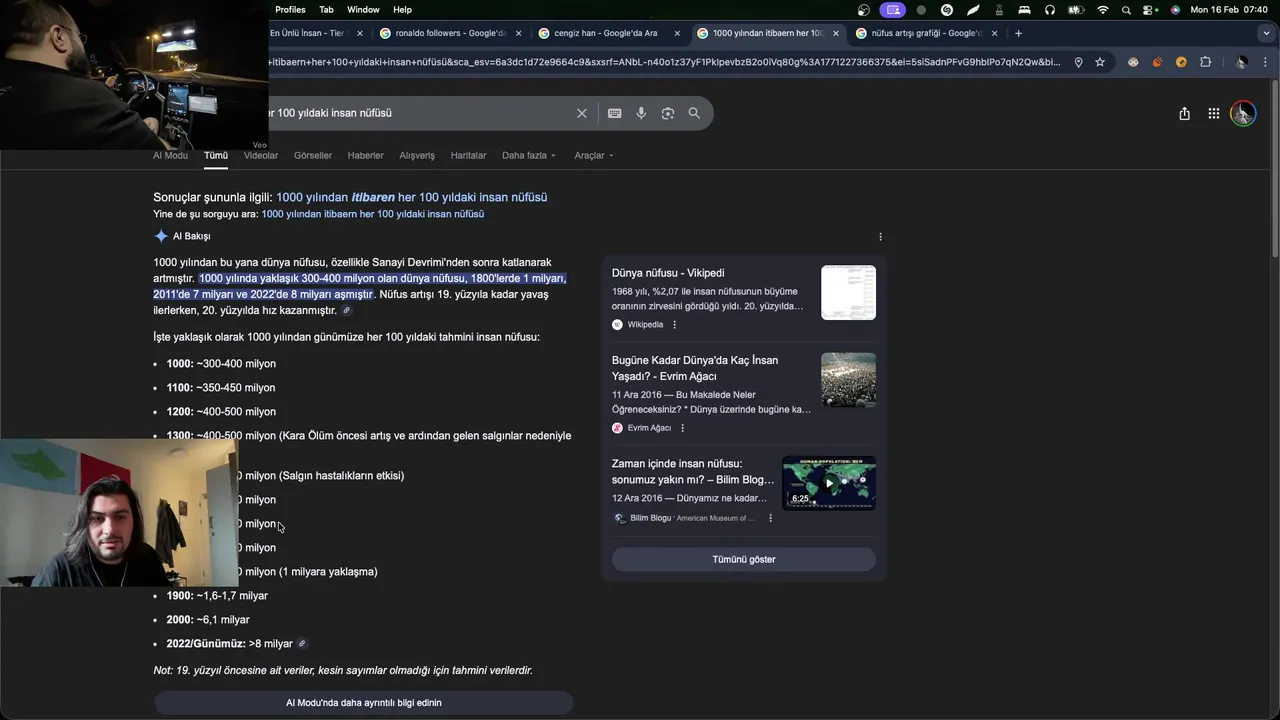
Task: Select the Alışveriş search tab
Action: coord(417,155)
